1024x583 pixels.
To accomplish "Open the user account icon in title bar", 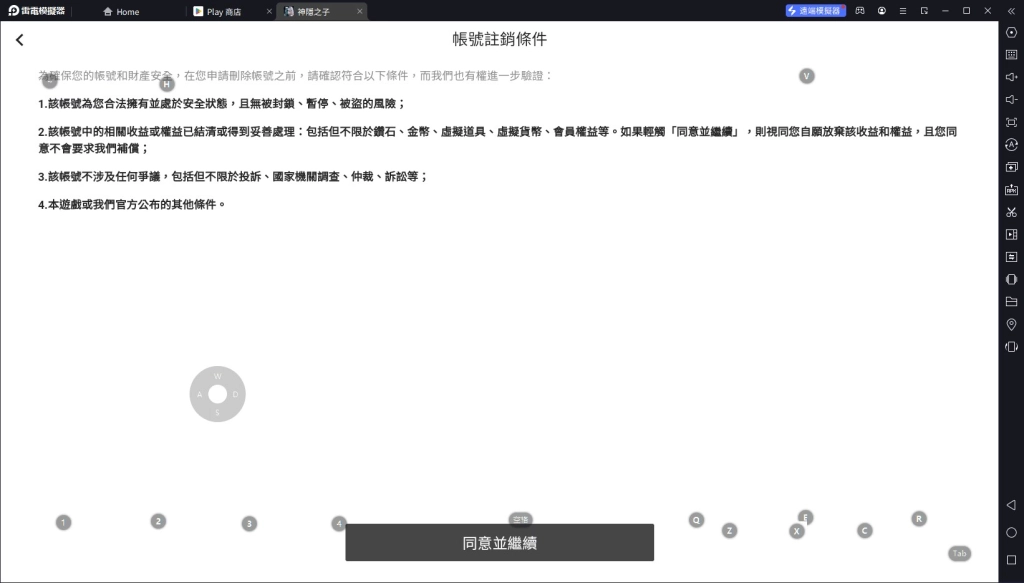I will (882, 11).
